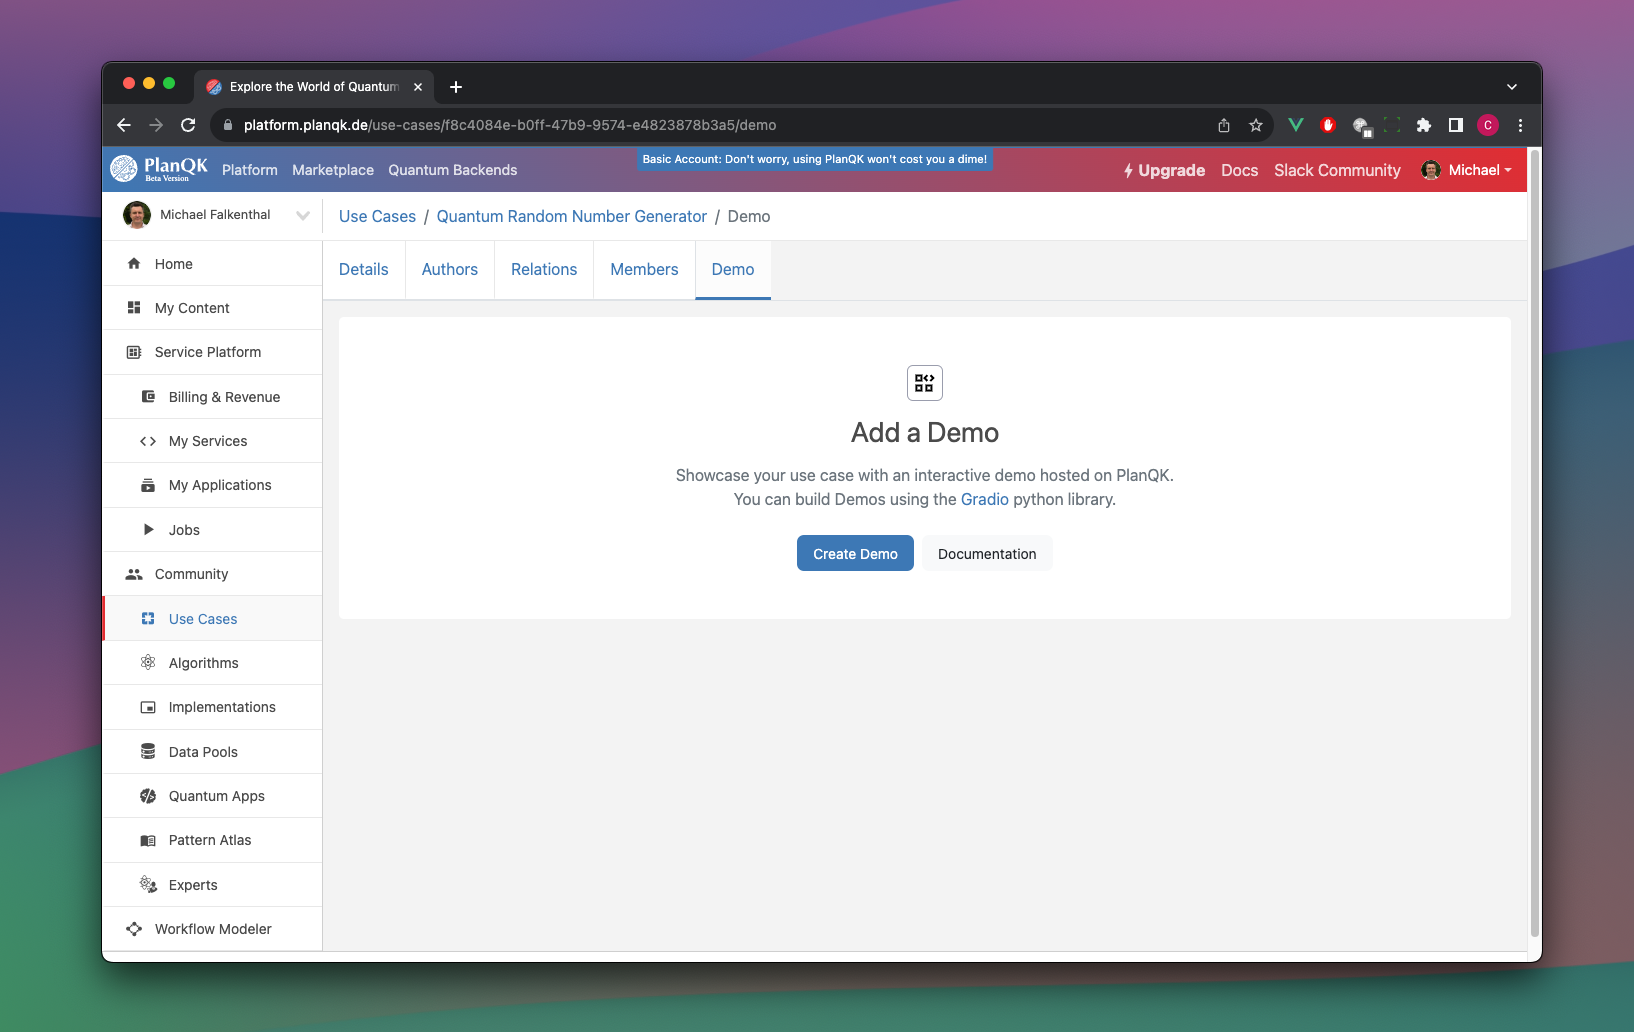
Task: Open the Michael user menu dropdown
Action: tap(1467, 170)
